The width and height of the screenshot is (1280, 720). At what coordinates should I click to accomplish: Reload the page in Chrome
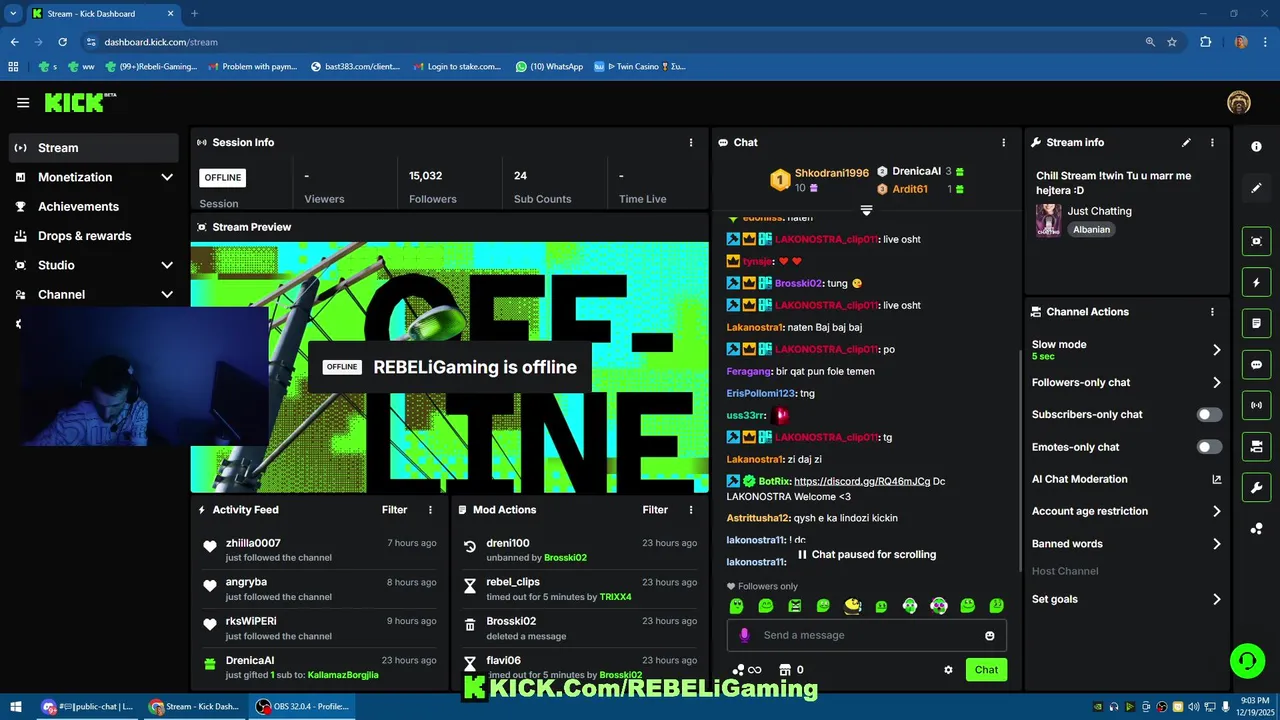pyautogui.click(x=62, y=42)
